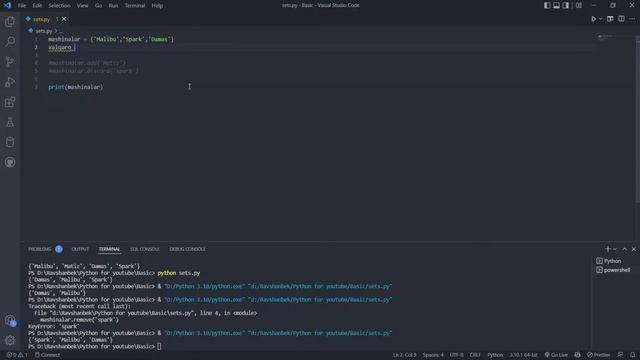This screenshot has height=360, width=640.
Task: Switch to the Problems panel tab
Action: (x=40, y=249)
